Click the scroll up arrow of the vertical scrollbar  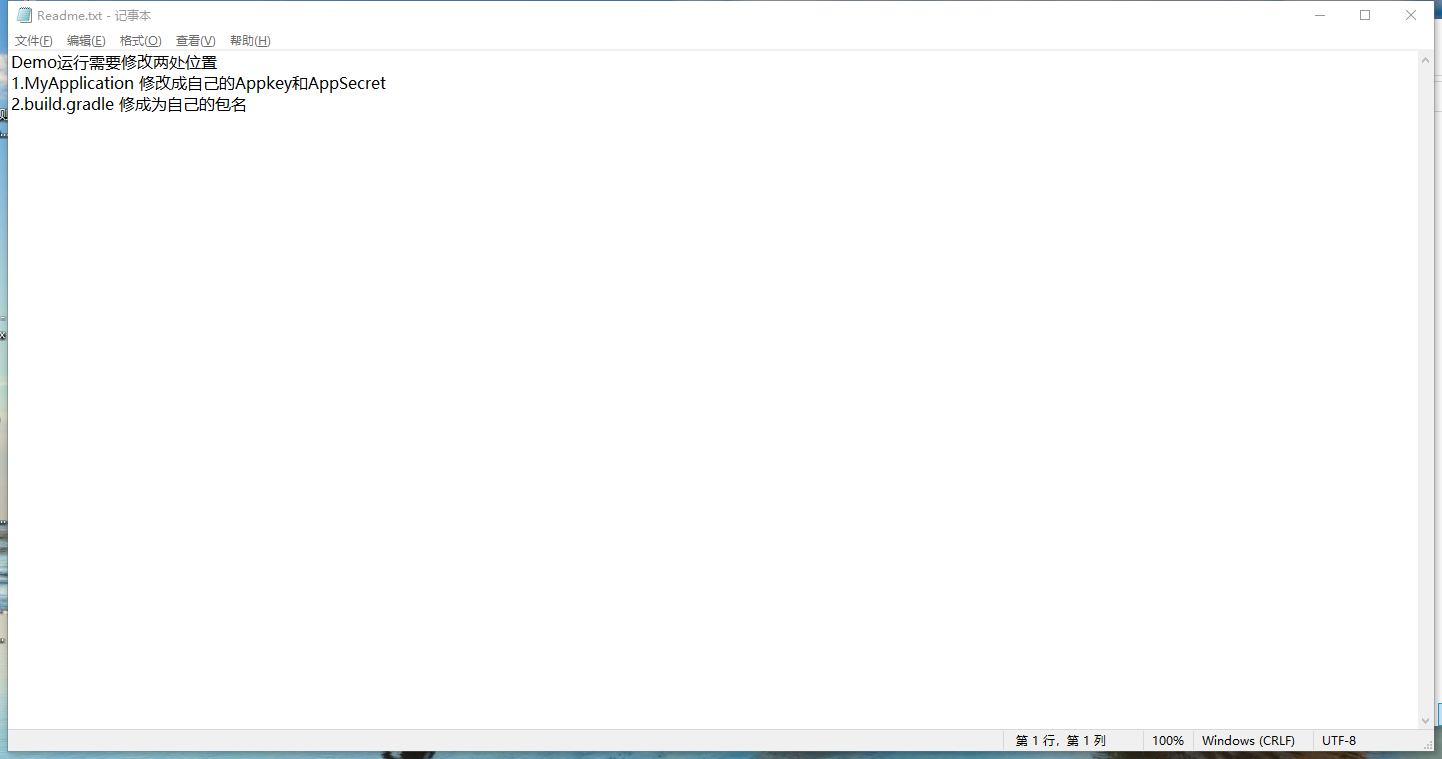1426,61
